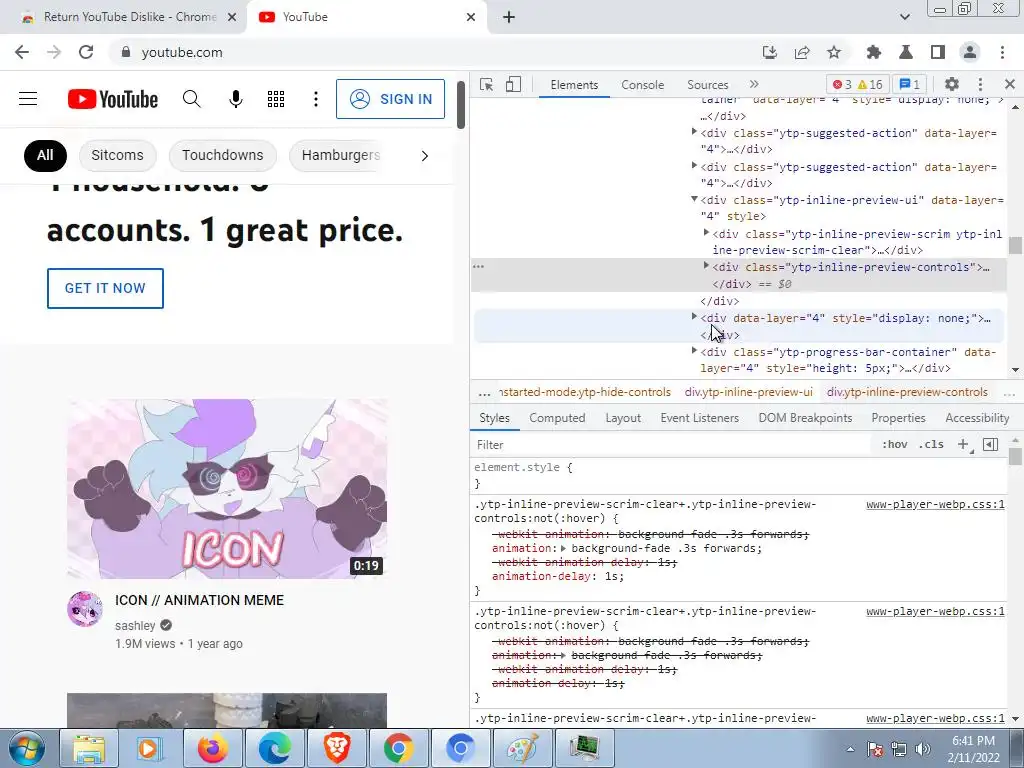Select div.ytp-inline-preview-ui in the breadcrumb

(x=748, y=392)
